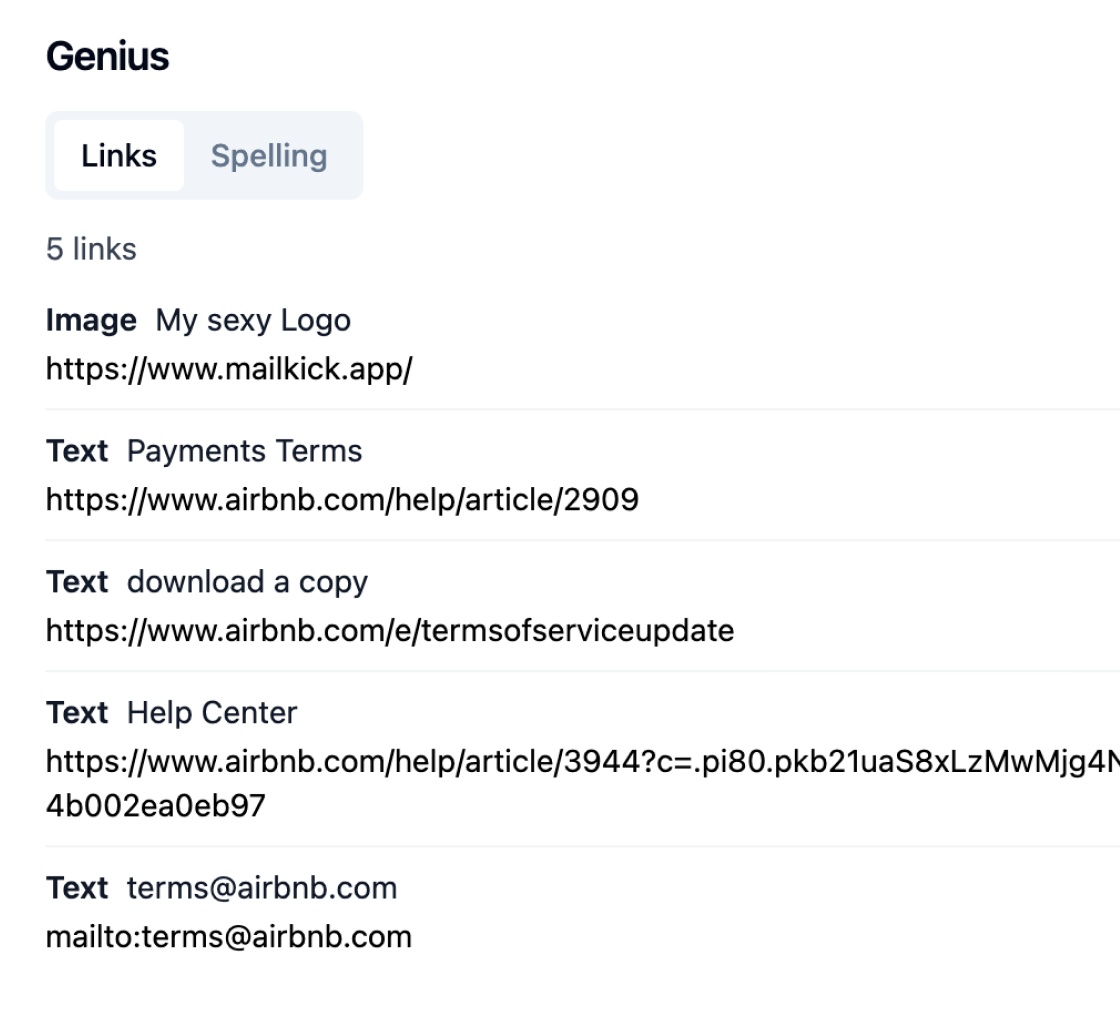Open the mailkick.app logo link
The height and width of the screenshot is (1024, 1120).
click(x=228, y=368)
